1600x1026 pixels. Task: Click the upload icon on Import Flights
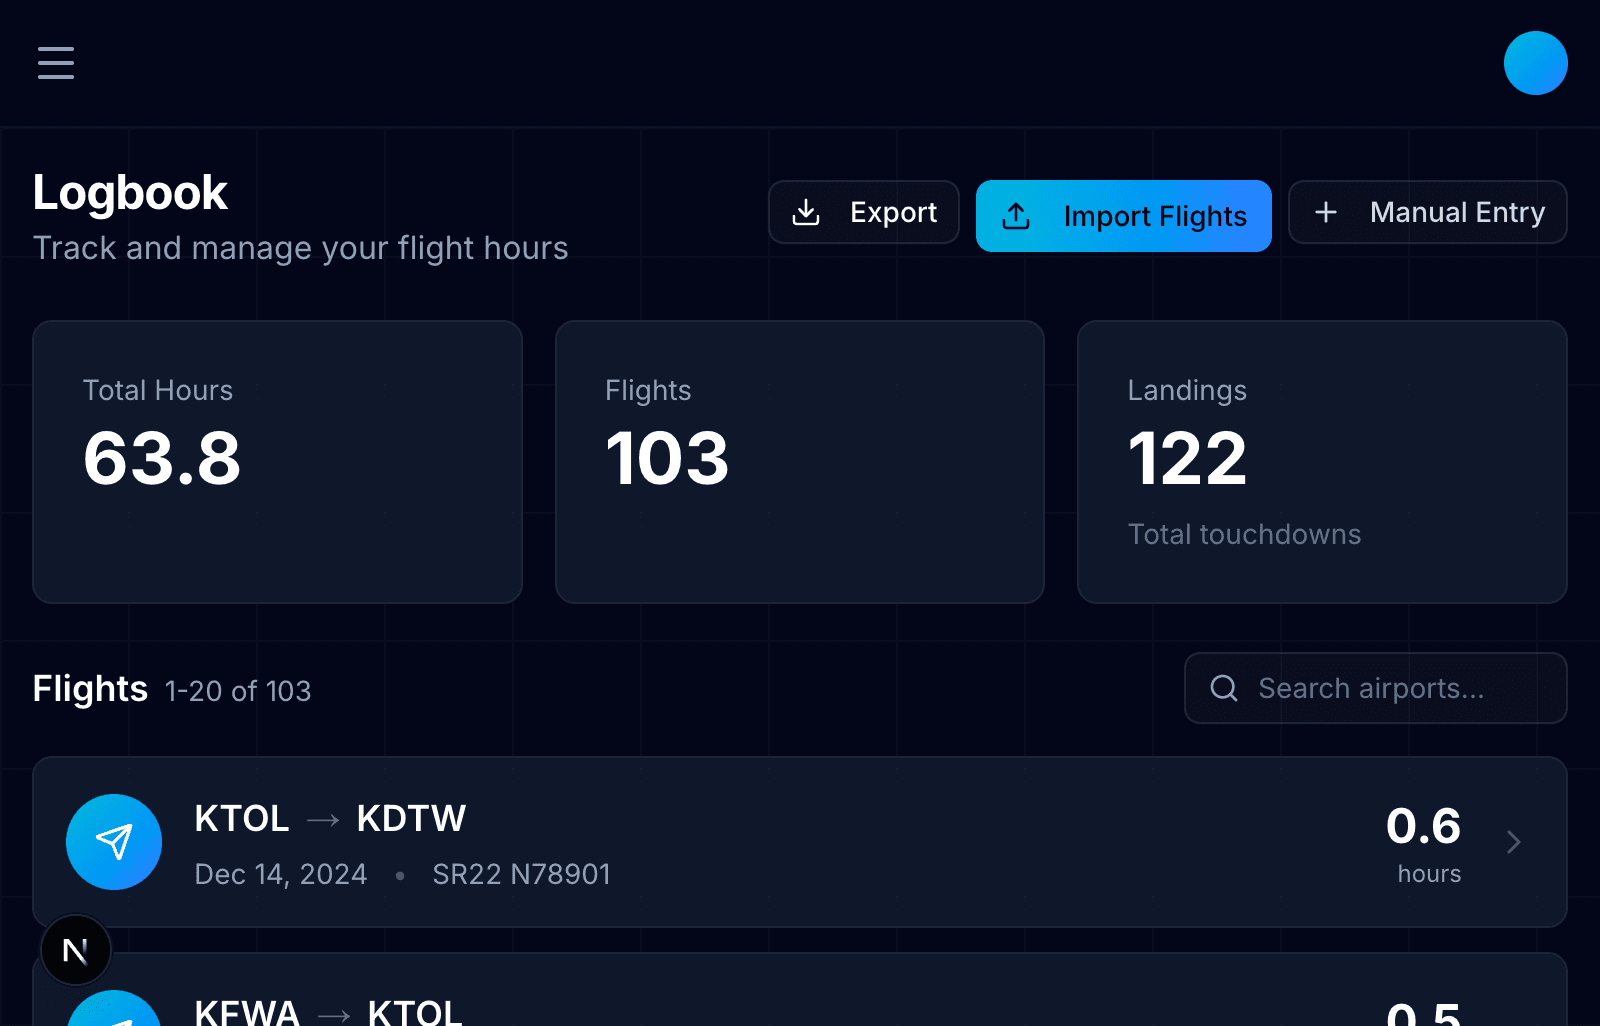click(1016, 215)
